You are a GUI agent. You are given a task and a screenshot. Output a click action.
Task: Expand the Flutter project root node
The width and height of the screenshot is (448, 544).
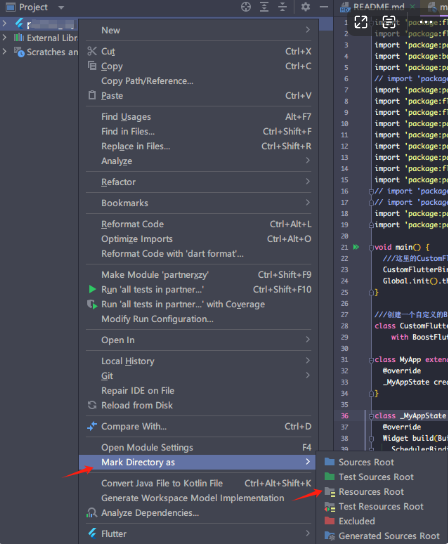(5, 23)
